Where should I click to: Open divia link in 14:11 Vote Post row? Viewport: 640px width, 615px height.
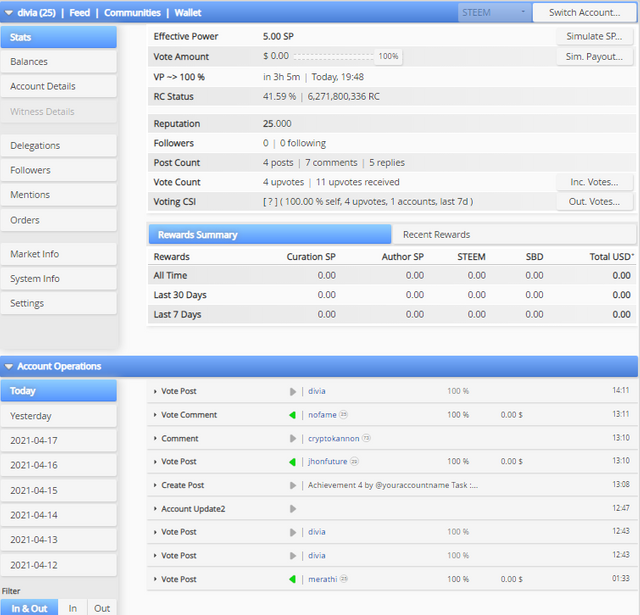317,391
